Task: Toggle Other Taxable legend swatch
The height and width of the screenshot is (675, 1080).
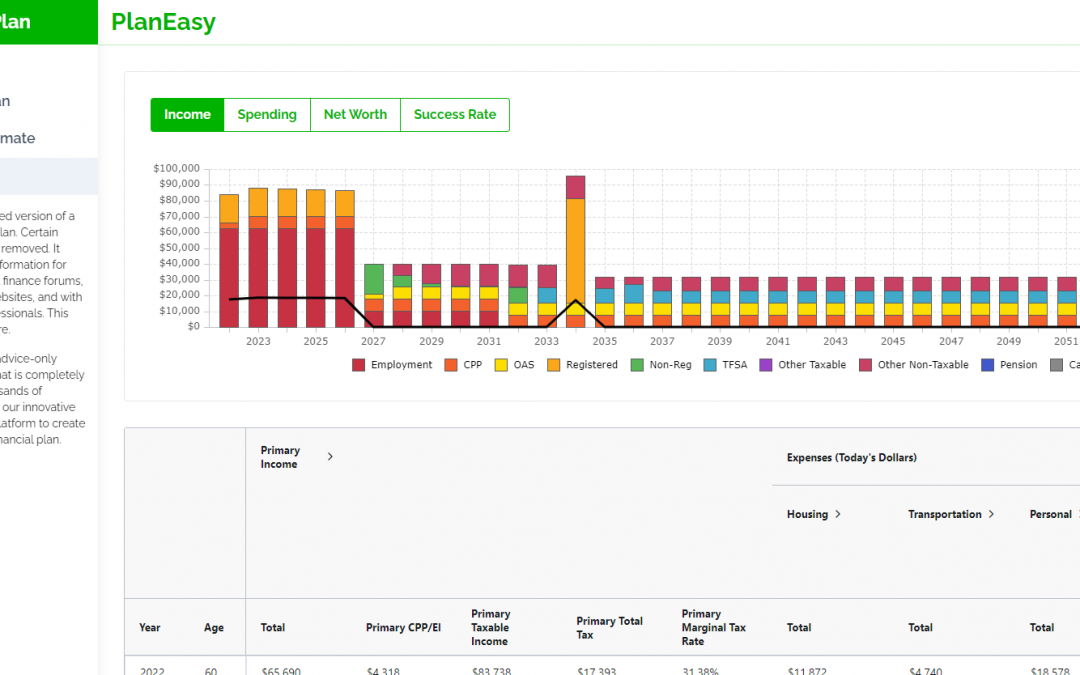Action: (x=766, y=365)
